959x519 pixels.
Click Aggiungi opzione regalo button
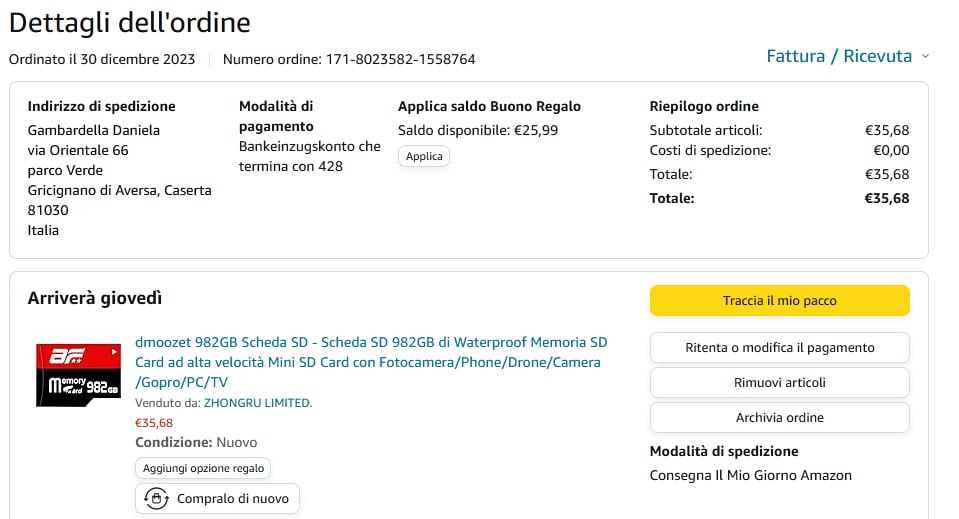203,468
